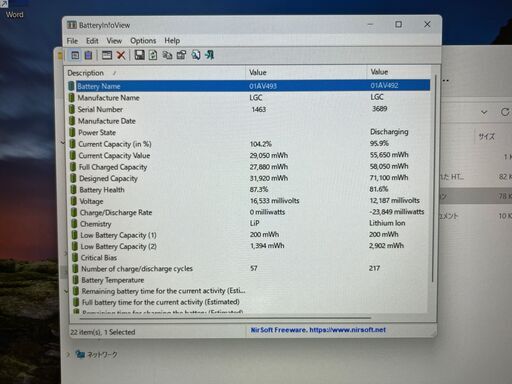Screen dimensions: 512x384
Task: Select the Charge/Discharge Rate row
Action: (250, 212)
